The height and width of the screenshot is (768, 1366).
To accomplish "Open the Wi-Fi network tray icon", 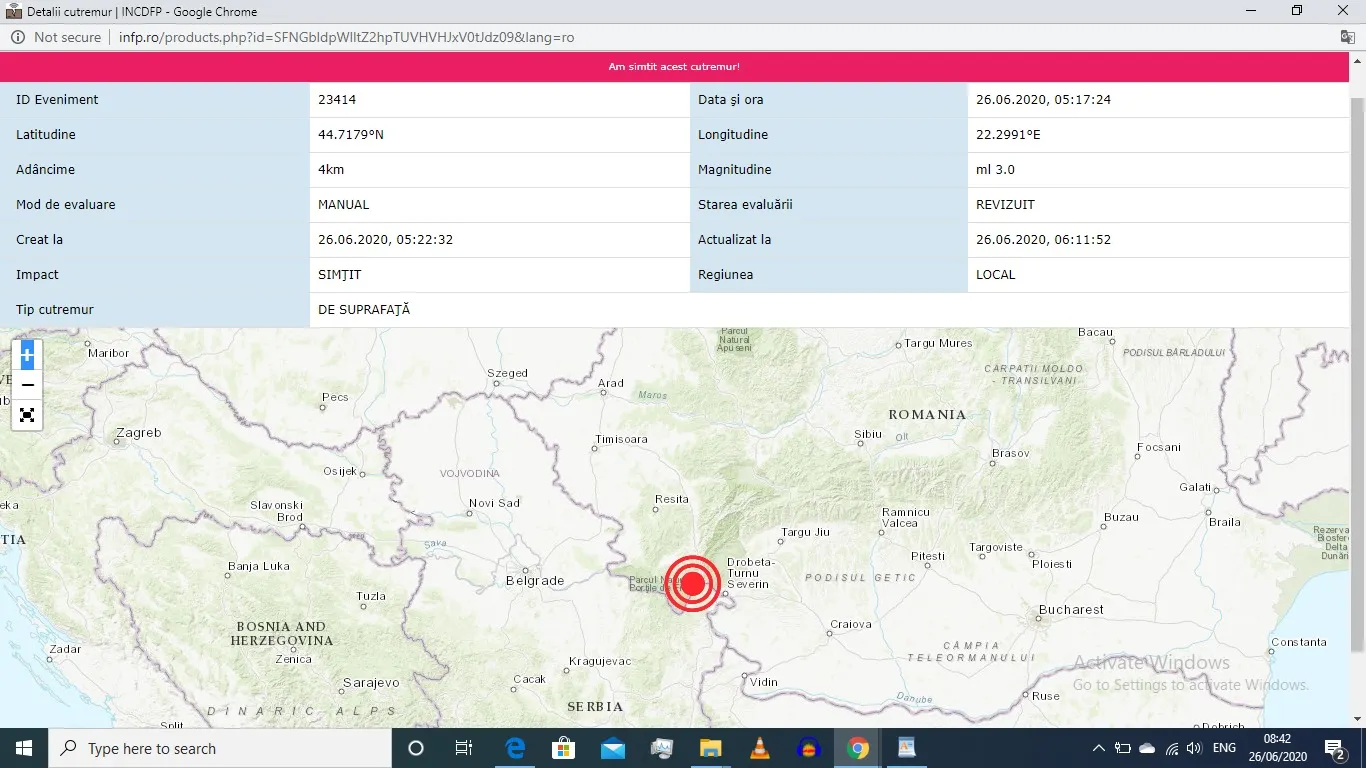I will point(1172,748).
